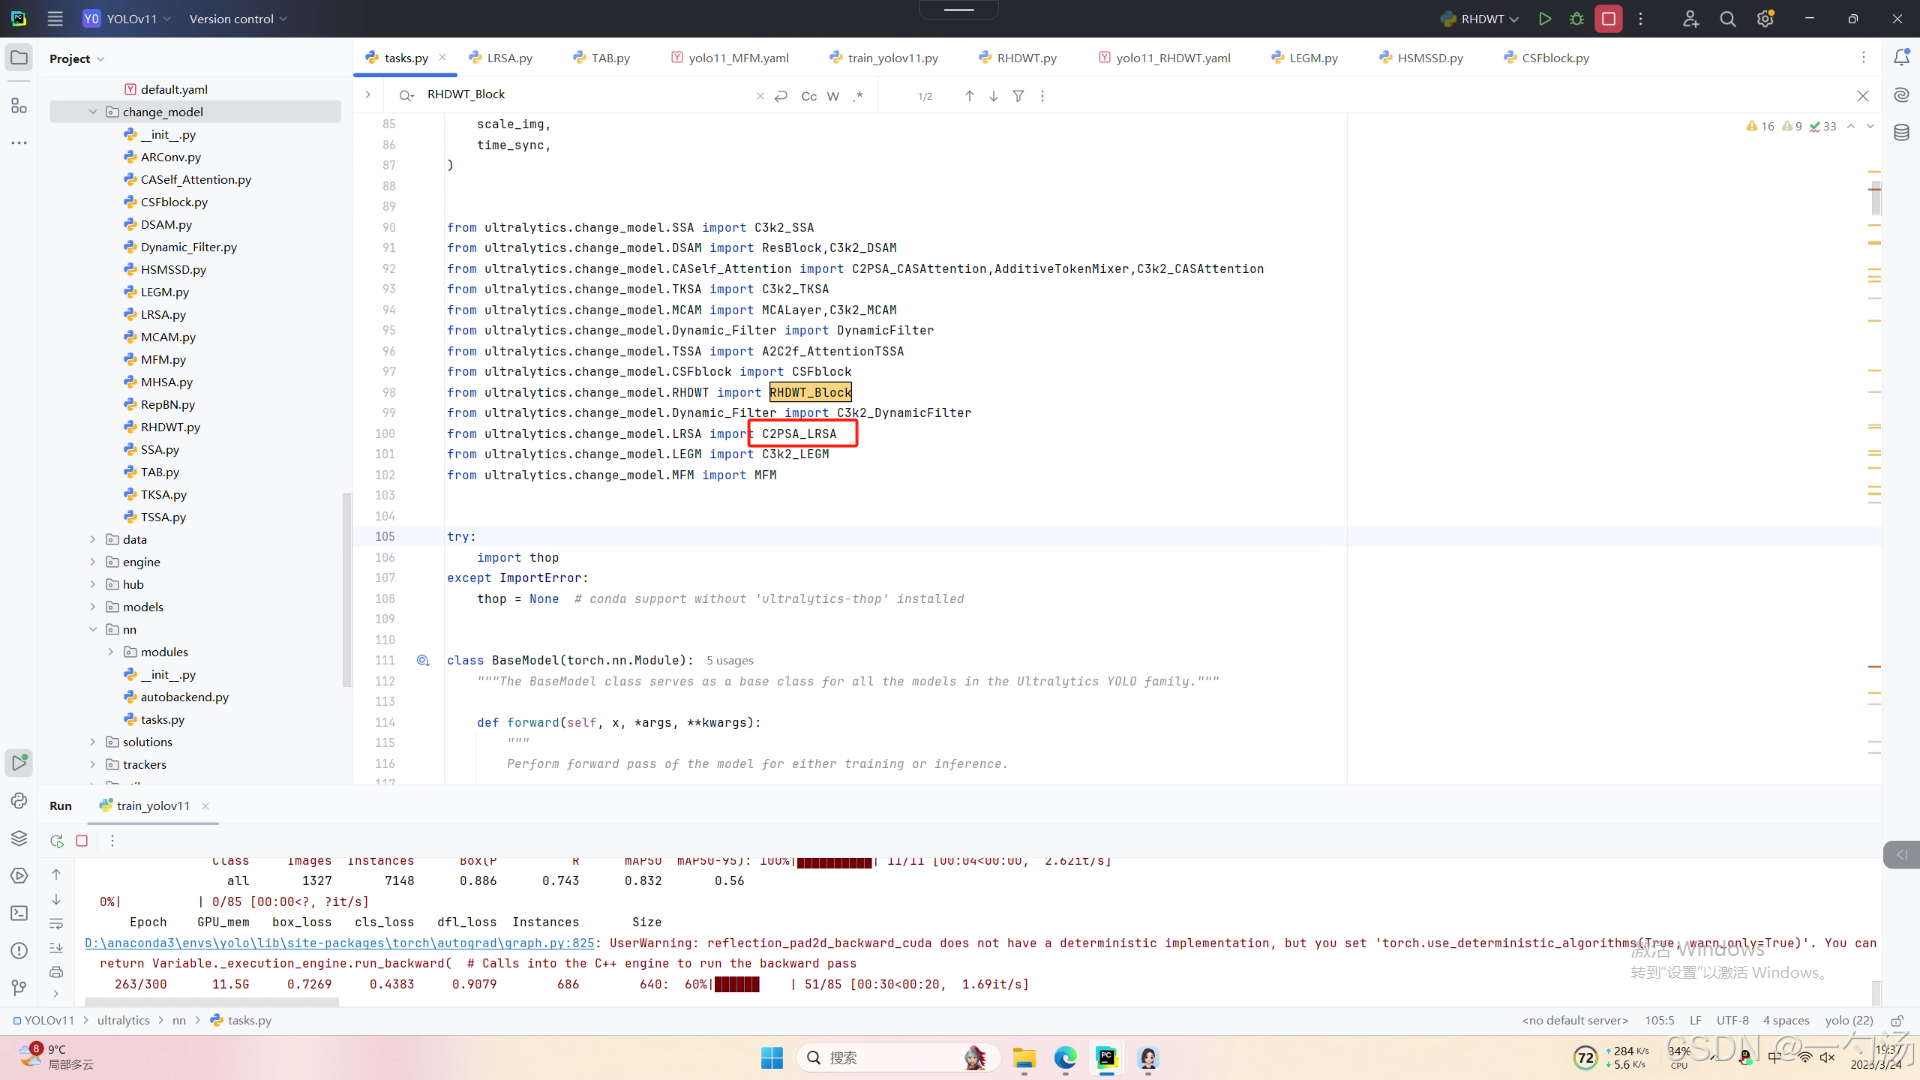Viewport: 1920px width, 1080px height.
Task: Click the Run button in top toolbar
Action: pyautogui.click(x=1545, y=19)
